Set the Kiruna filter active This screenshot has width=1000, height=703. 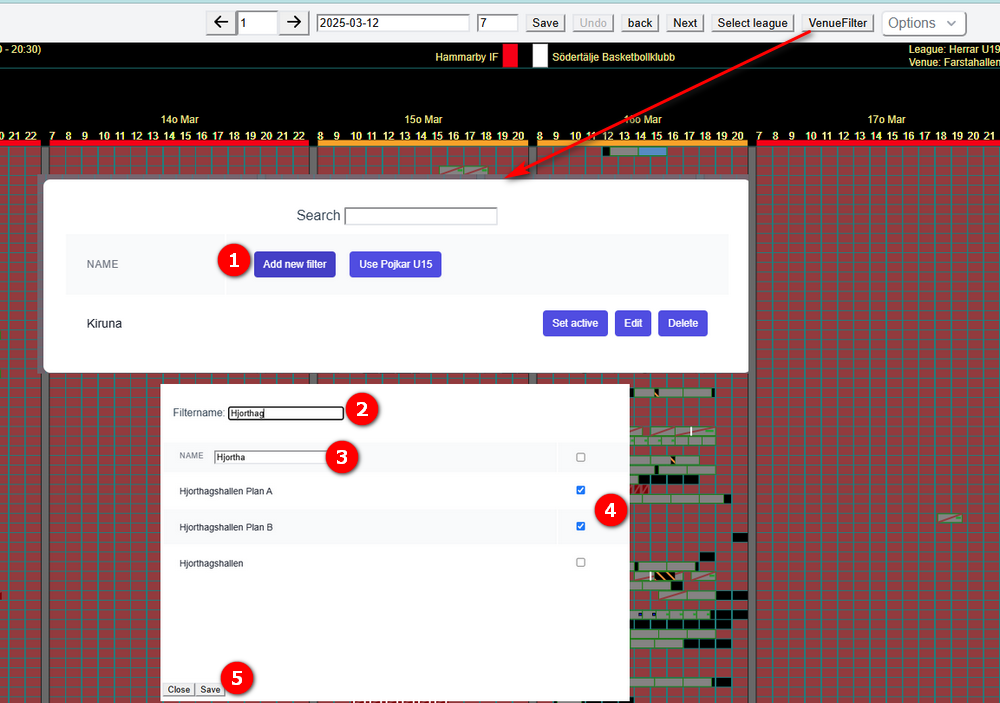click(x=575, y=323)
